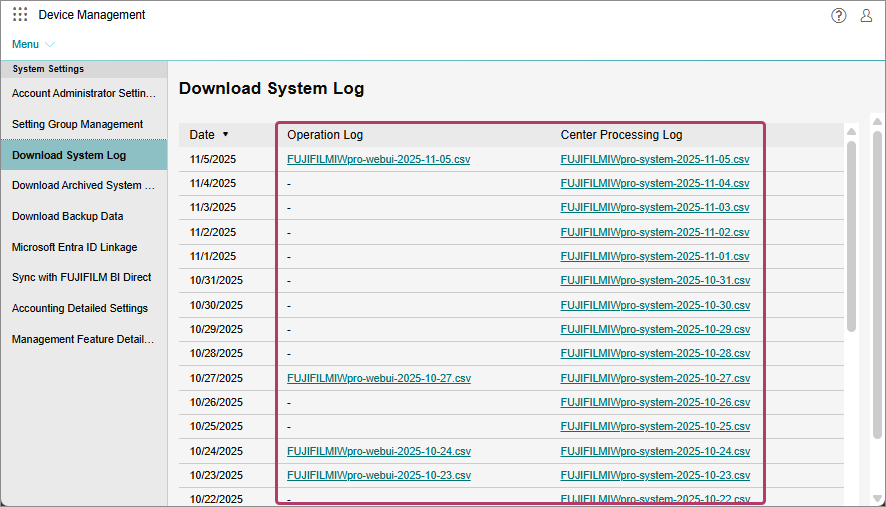Select the 10/24/2025 date cell
This screenshot has height=507, width=886.
(216, 451)
